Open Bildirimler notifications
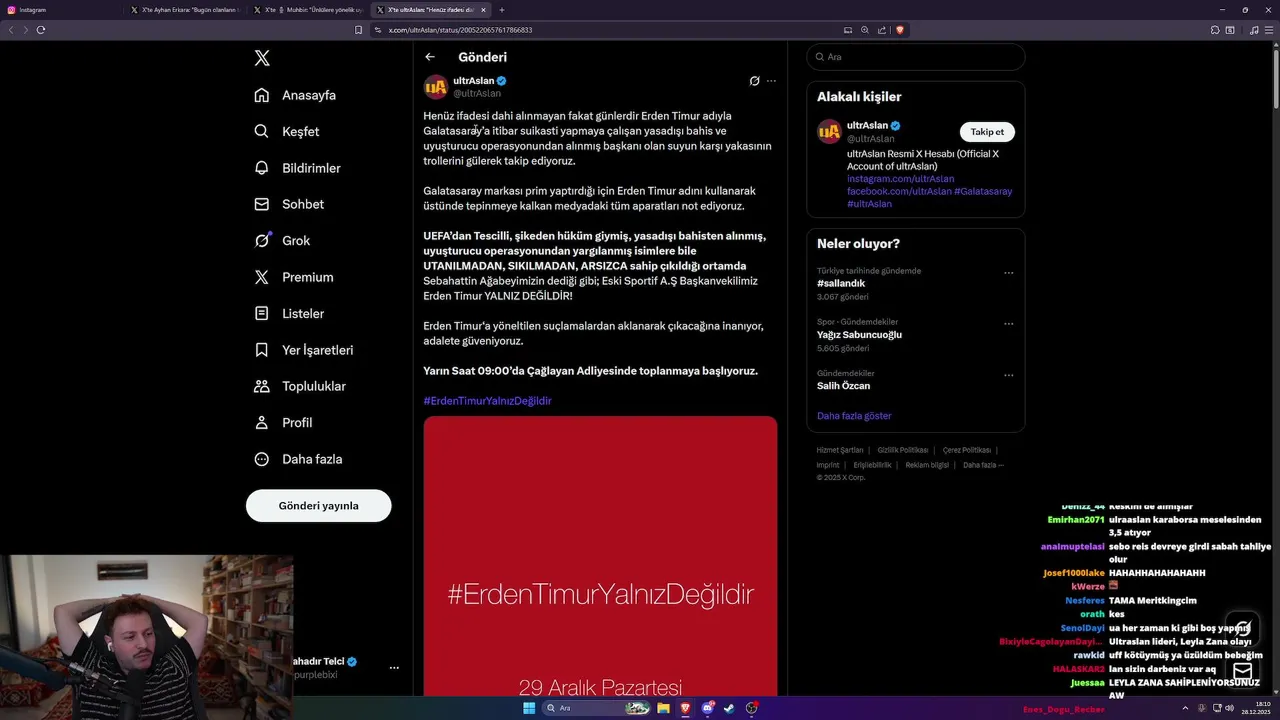 pos(298,168)
